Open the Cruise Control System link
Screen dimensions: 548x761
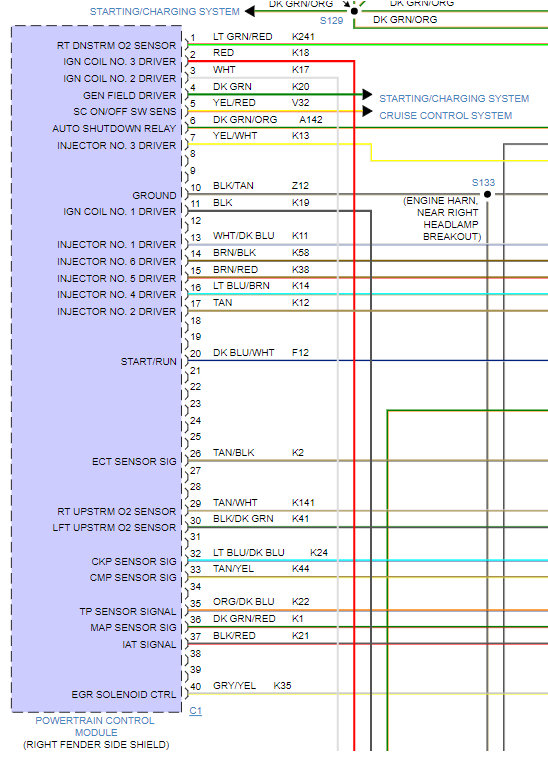[x=446, y=116]
